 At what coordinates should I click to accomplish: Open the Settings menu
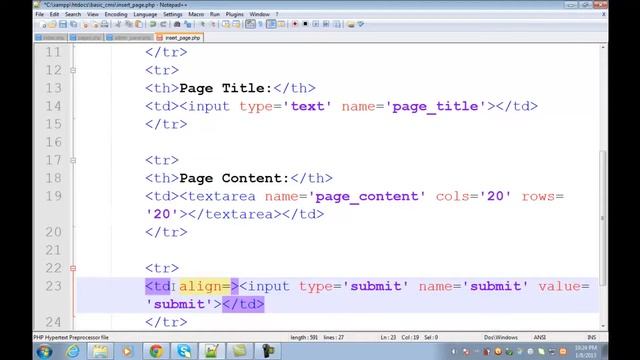pyautogui.click(x=173, y=14)
